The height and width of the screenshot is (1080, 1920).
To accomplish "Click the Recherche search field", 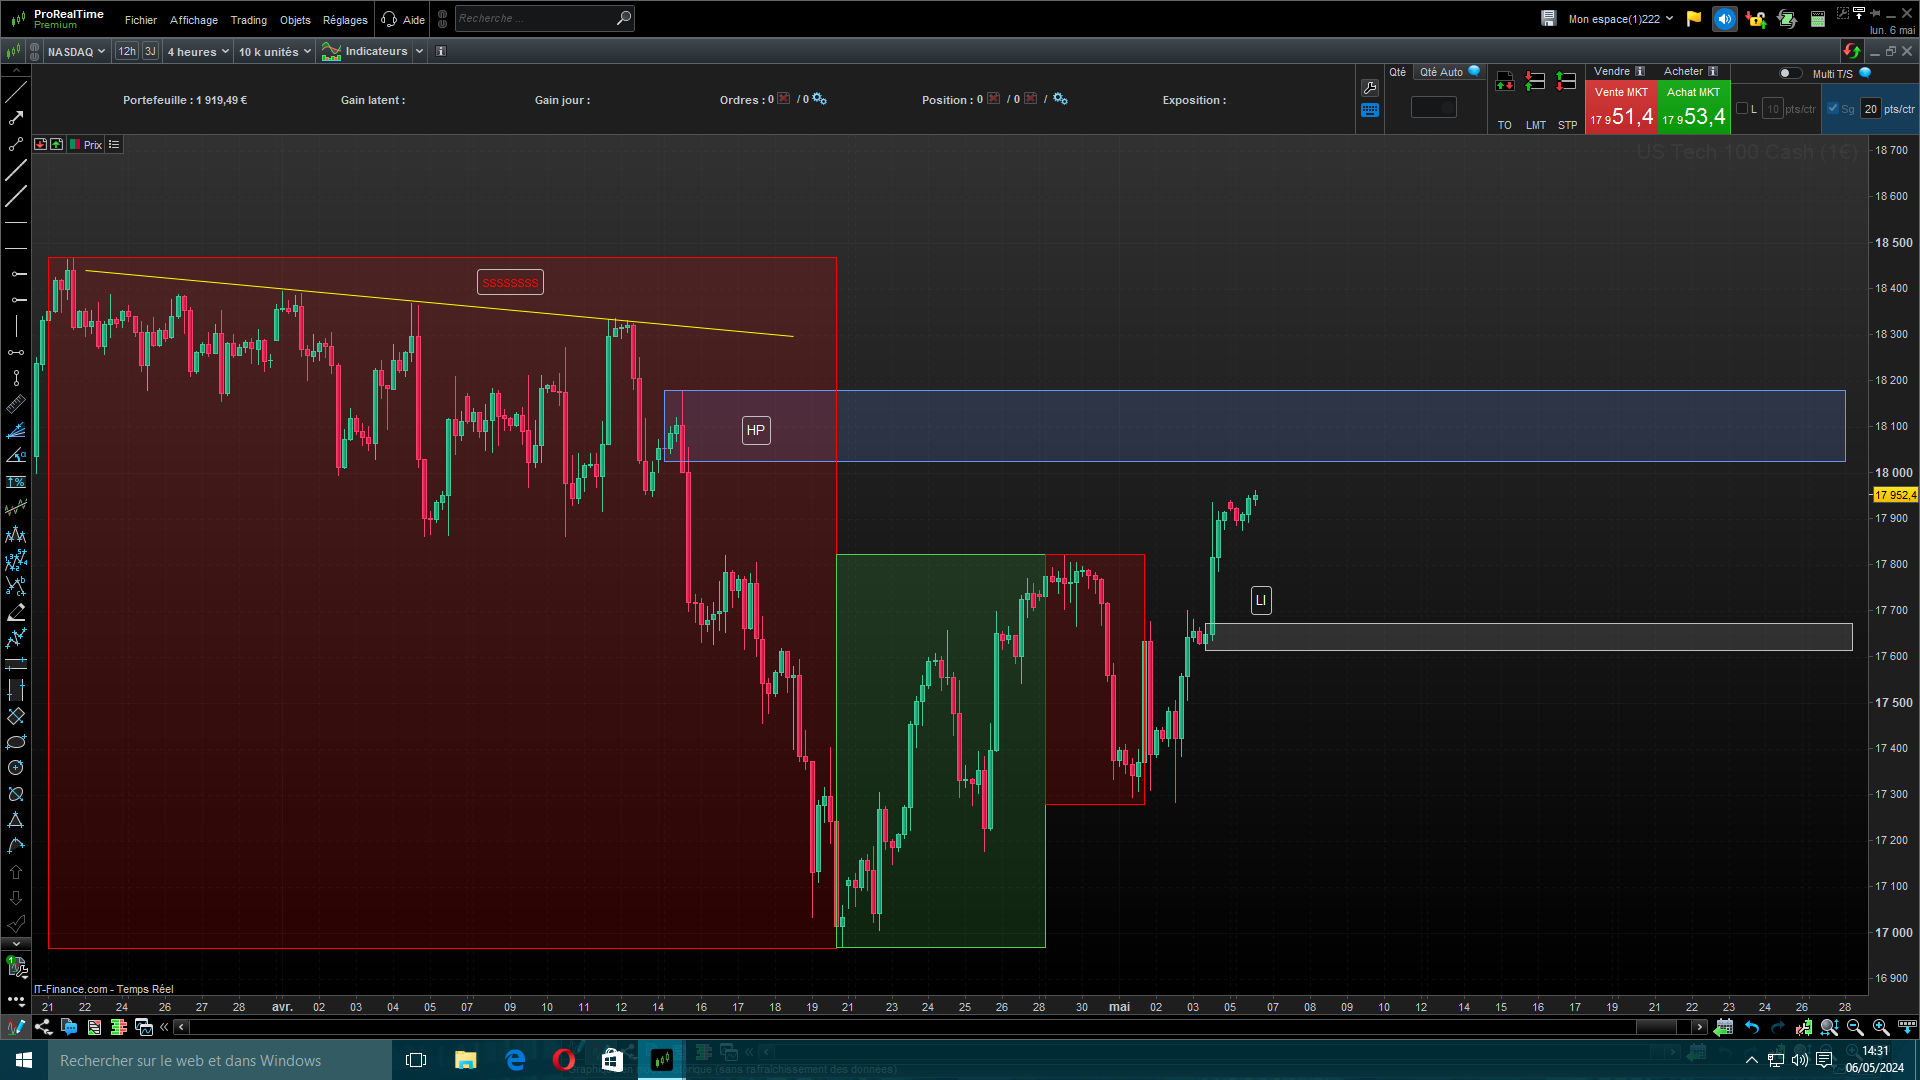I will 535,18.
